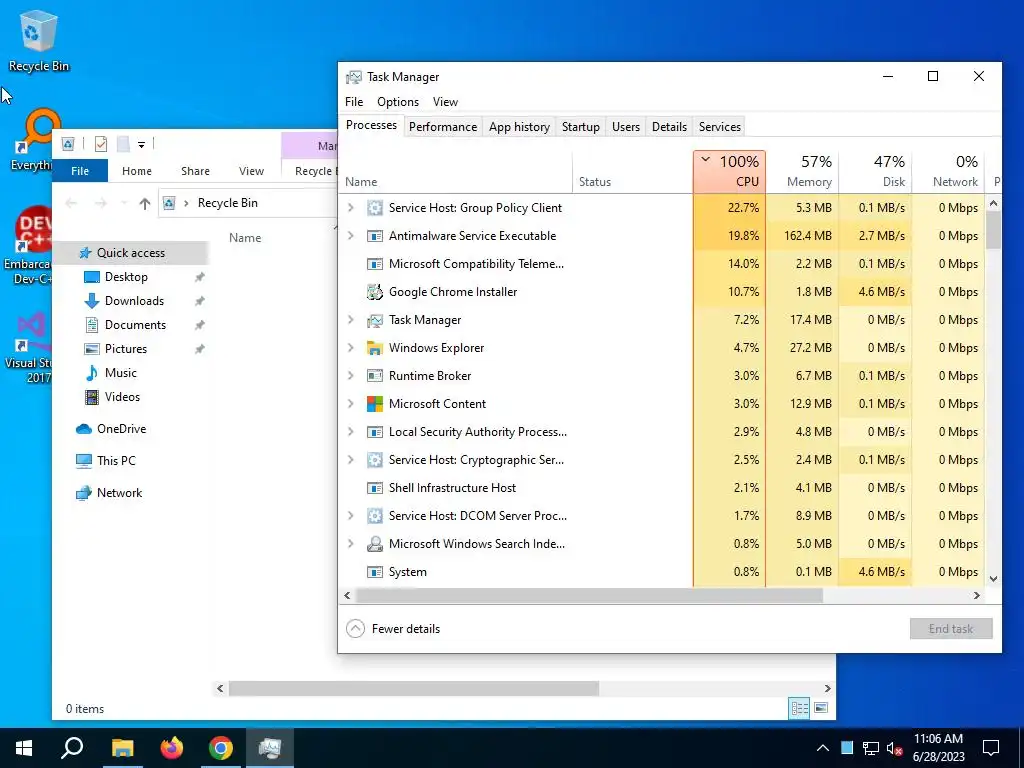Open Google Chrome from the taskbar

tap(221, 748)
